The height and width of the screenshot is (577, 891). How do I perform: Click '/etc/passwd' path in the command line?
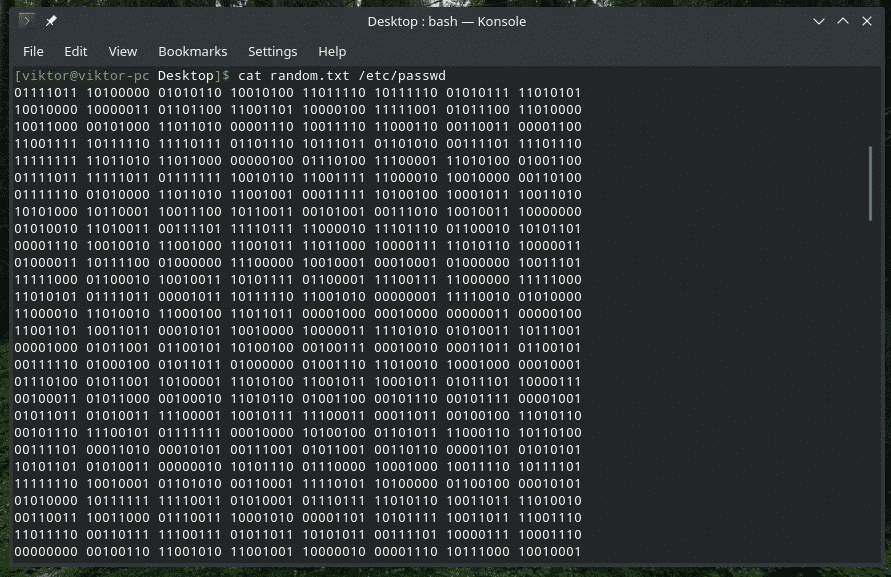405,76
